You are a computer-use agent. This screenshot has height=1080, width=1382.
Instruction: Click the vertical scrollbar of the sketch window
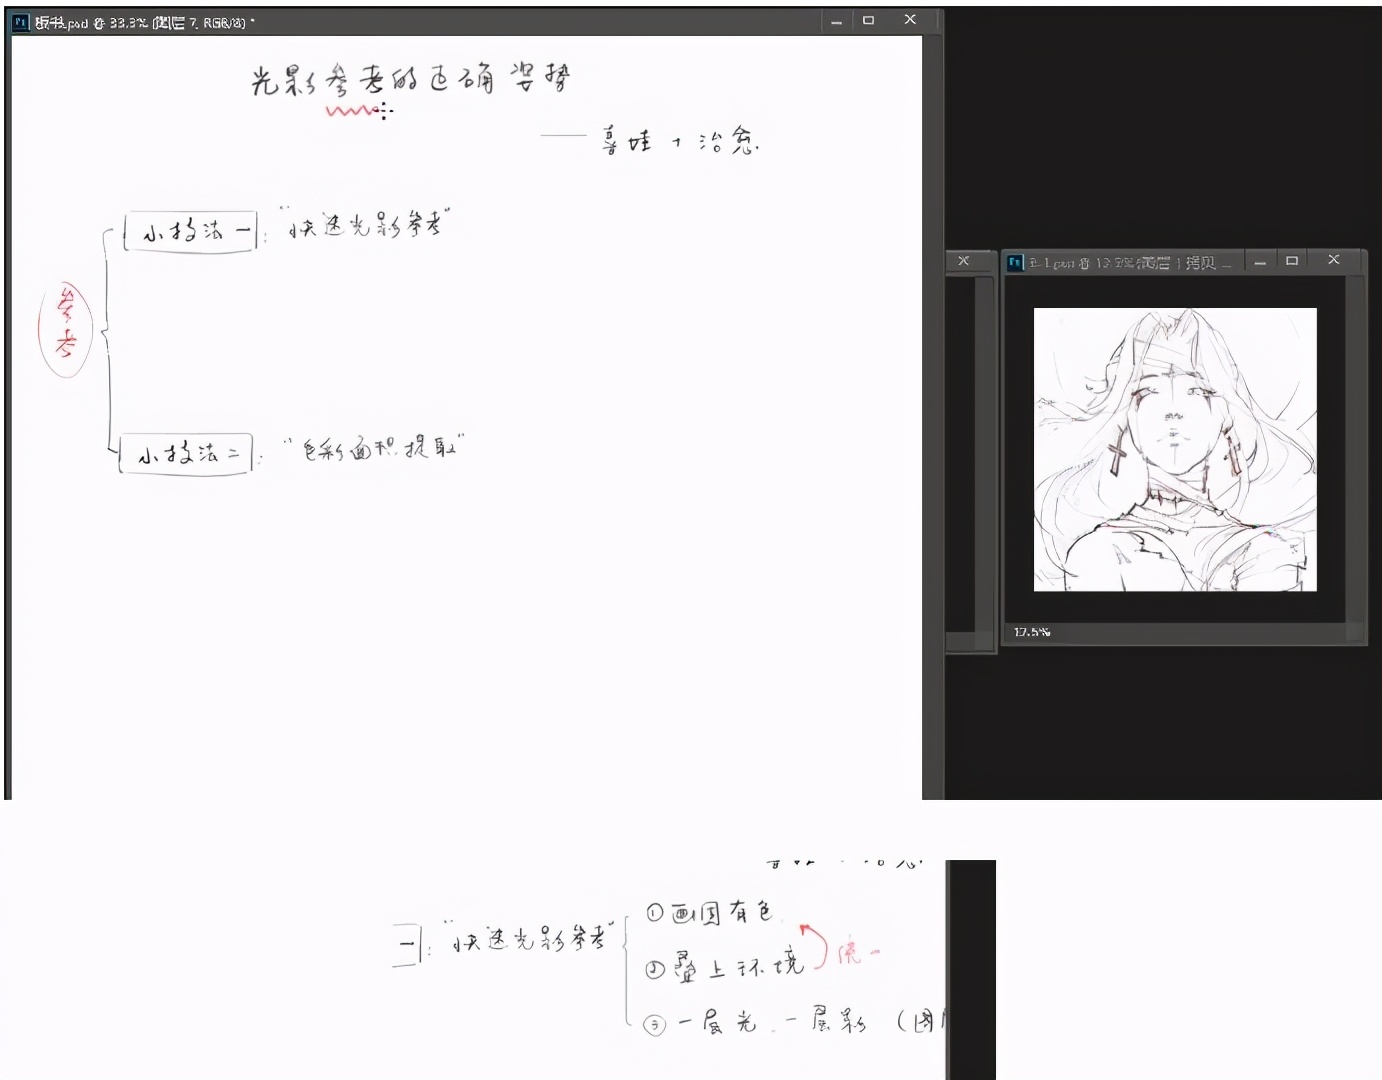[x=1356, y=450]
